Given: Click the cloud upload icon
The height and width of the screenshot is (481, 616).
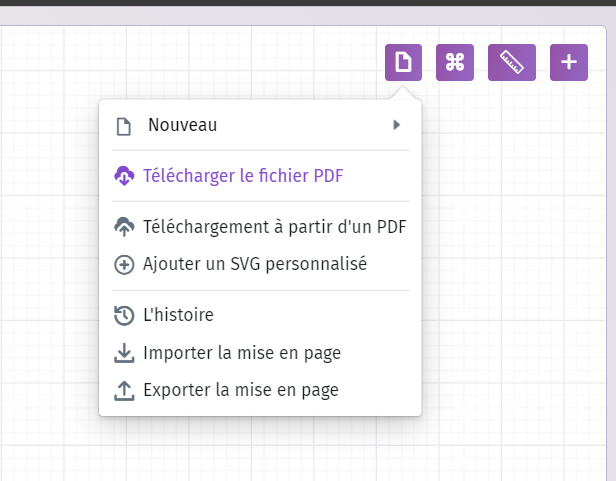Looking at the screenshot, I should coord(124,227).
